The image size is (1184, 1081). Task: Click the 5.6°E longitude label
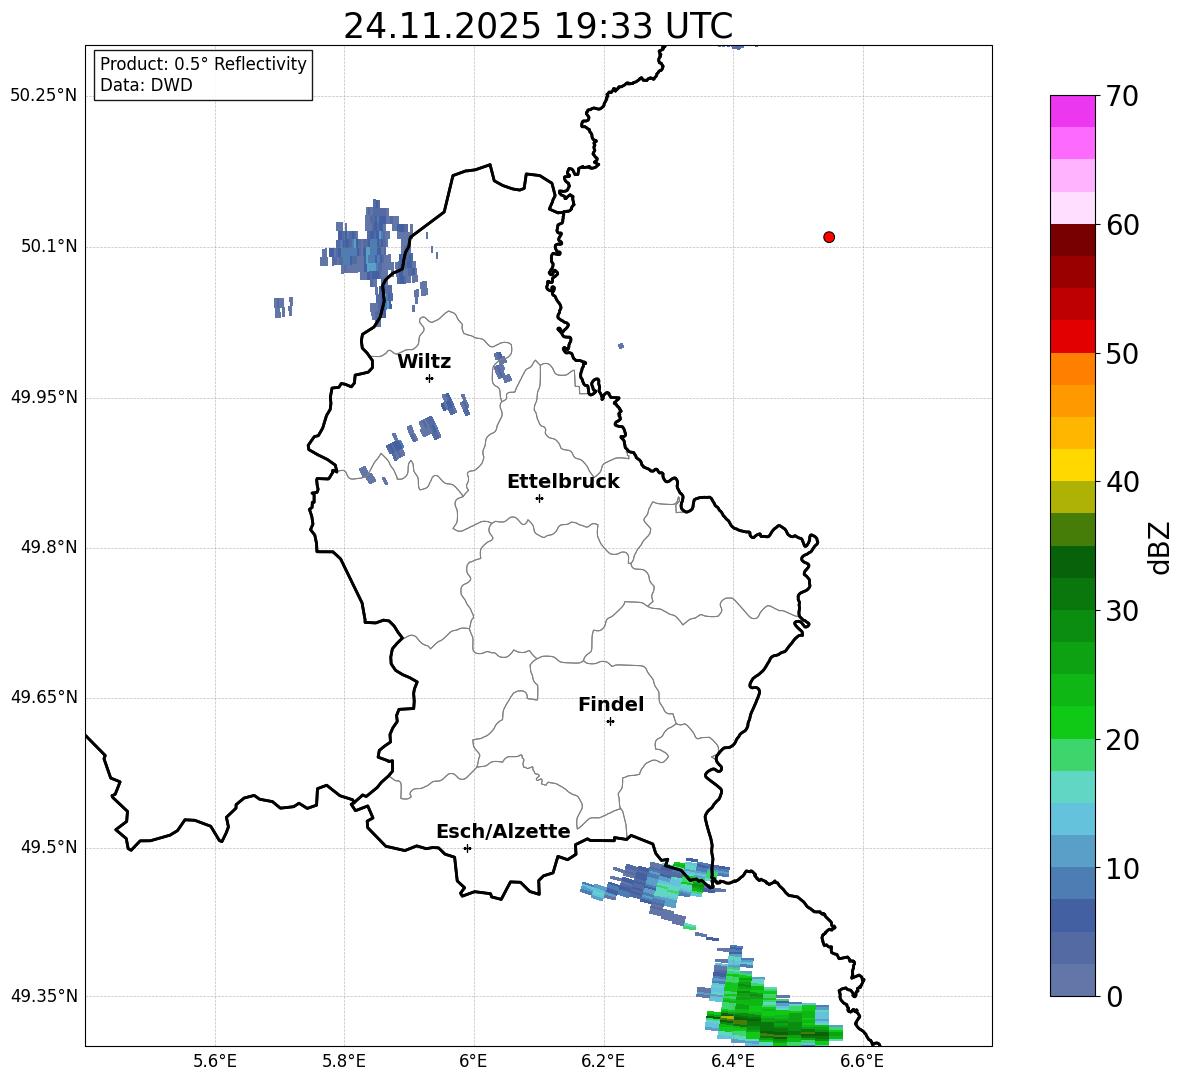tap(215, 1061)
